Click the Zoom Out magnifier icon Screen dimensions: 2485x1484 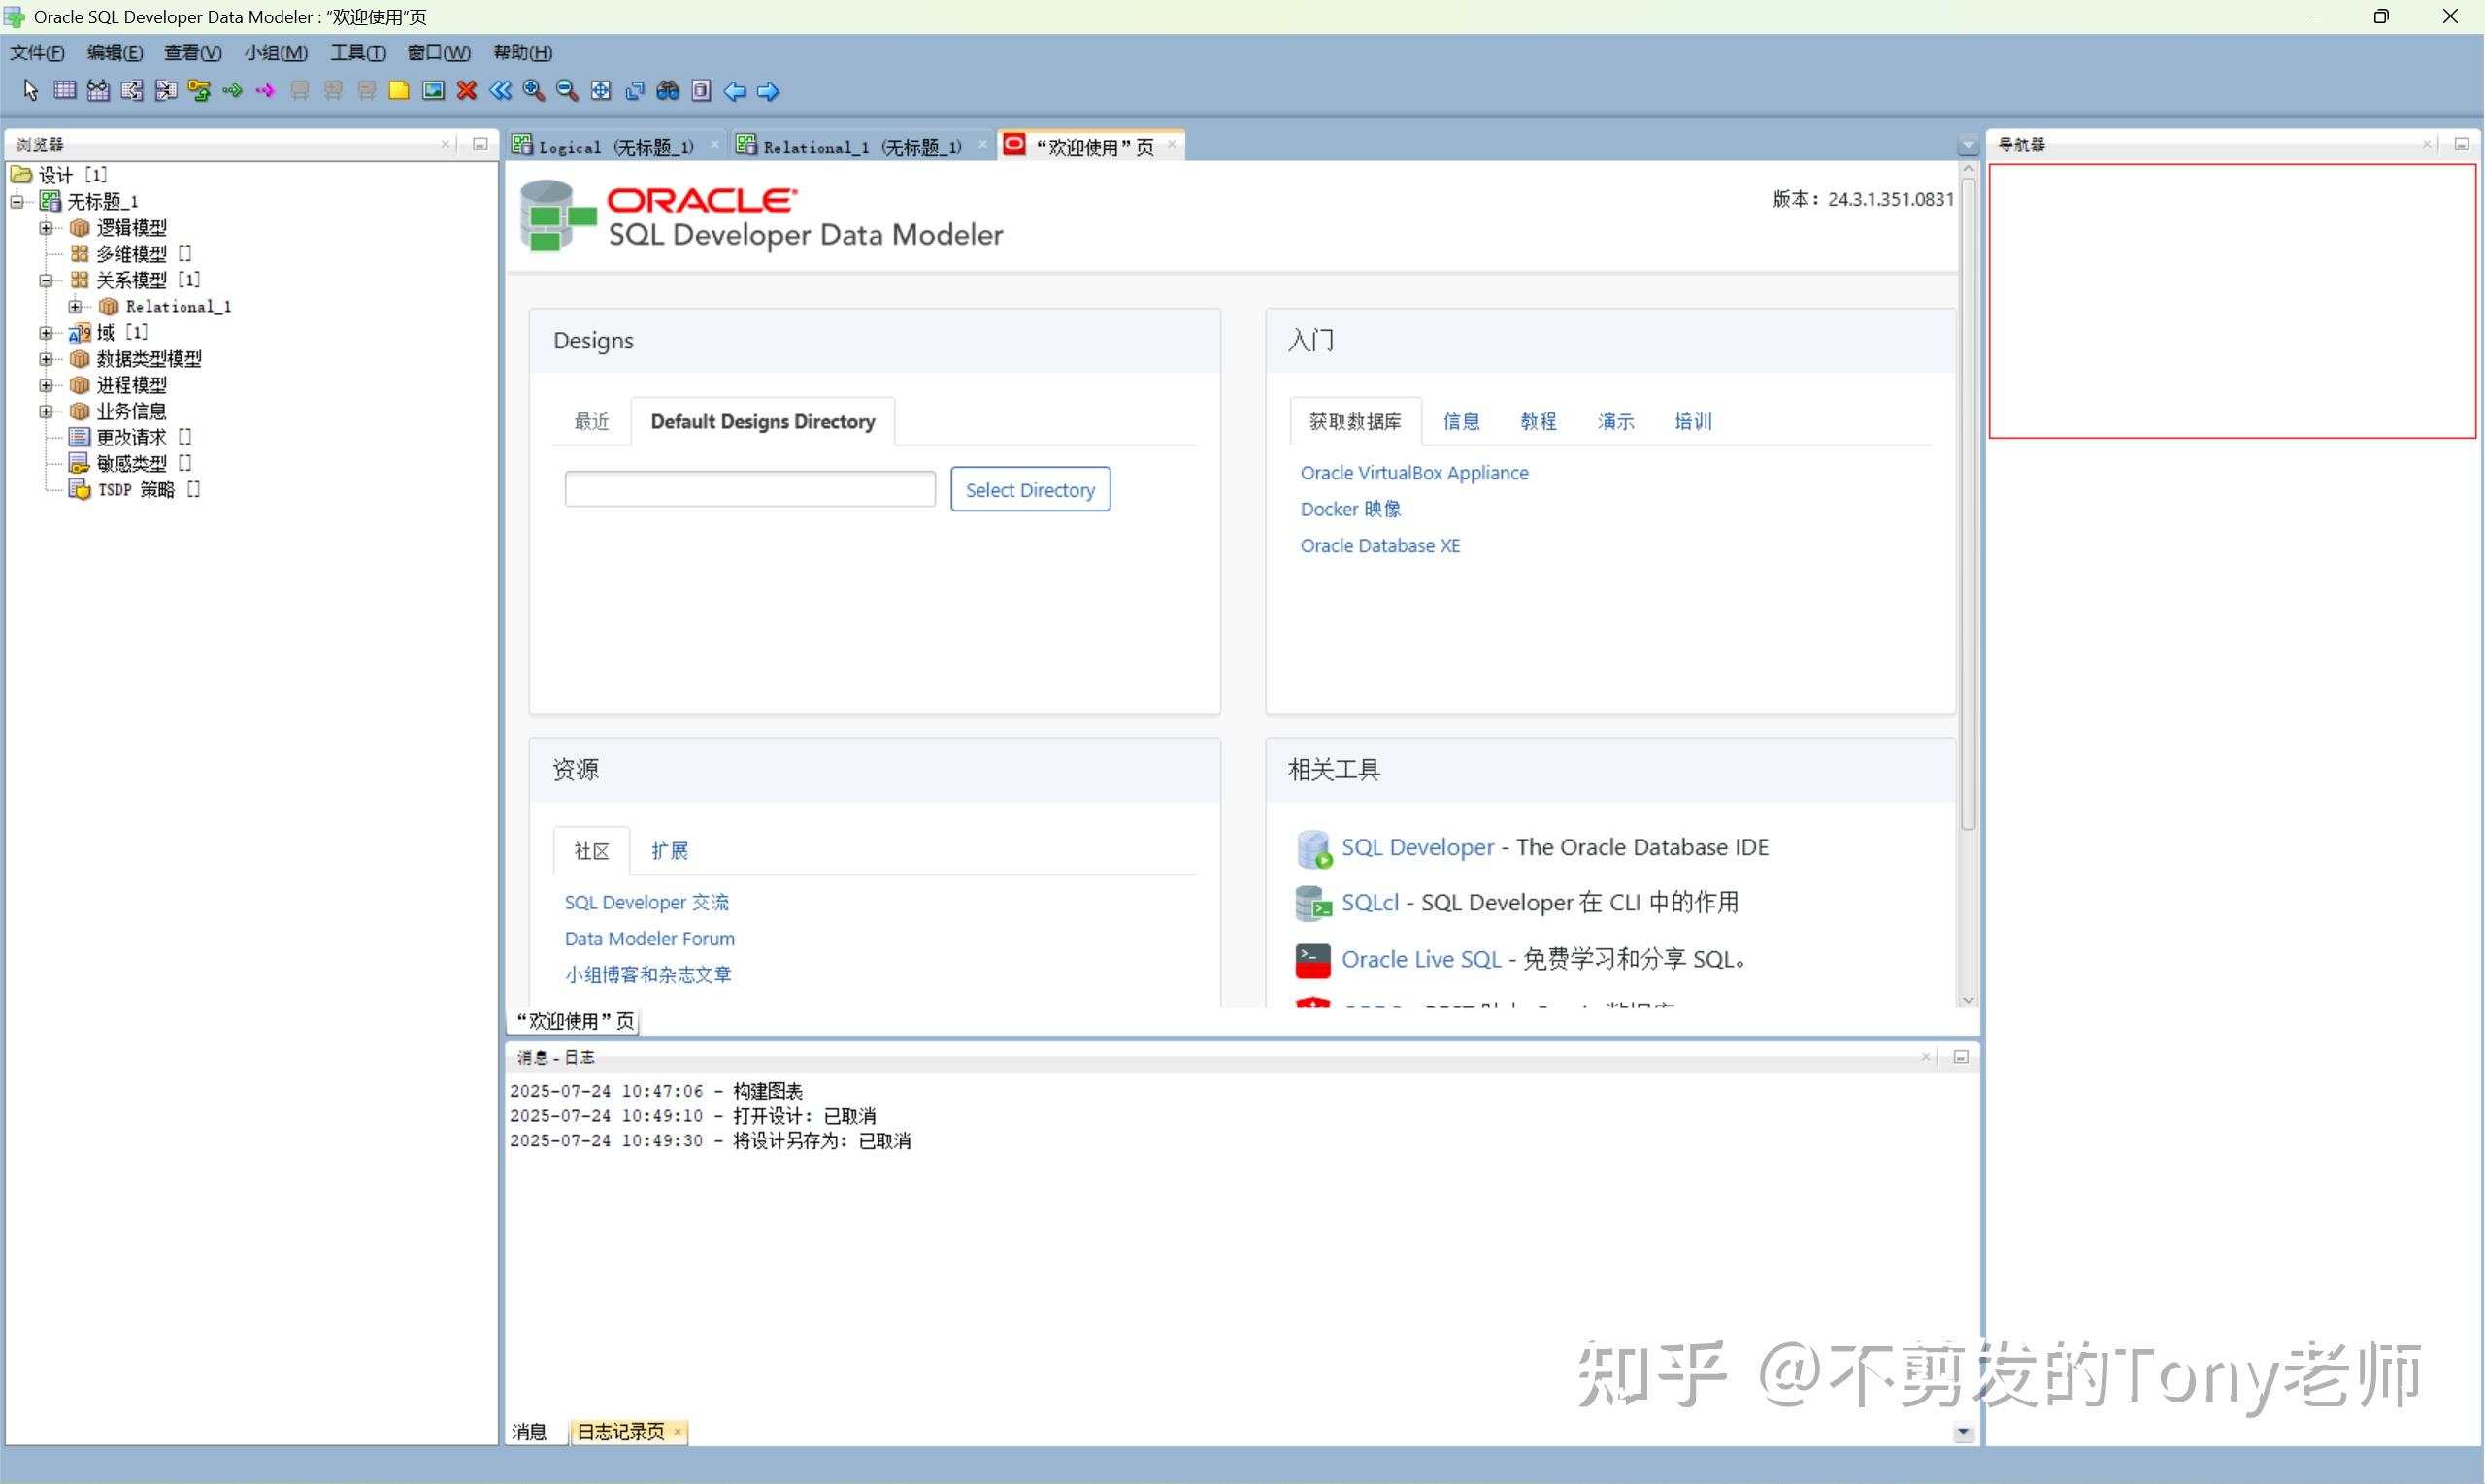pos(566,90)
